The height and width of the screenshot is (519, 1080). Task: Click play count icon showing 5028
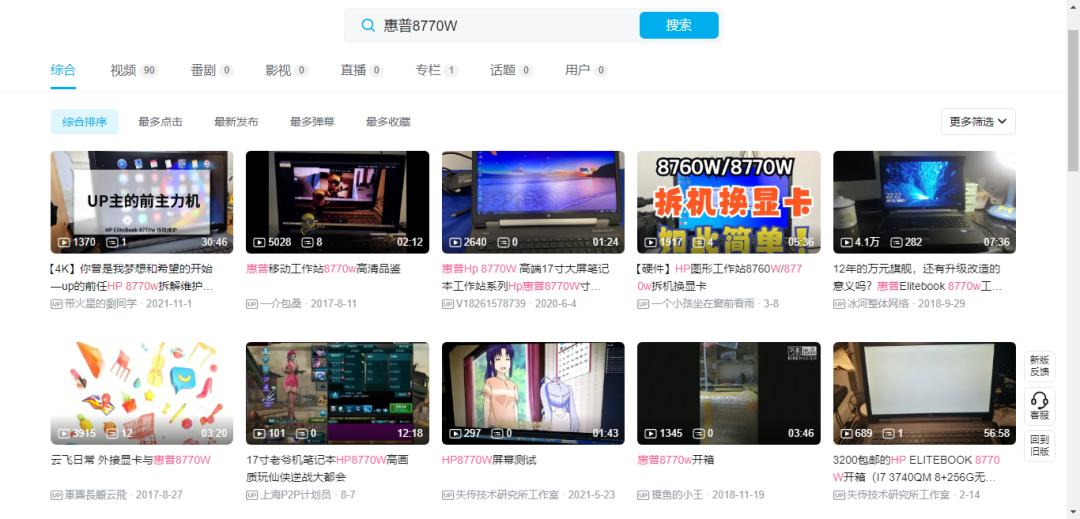point(260,242)
